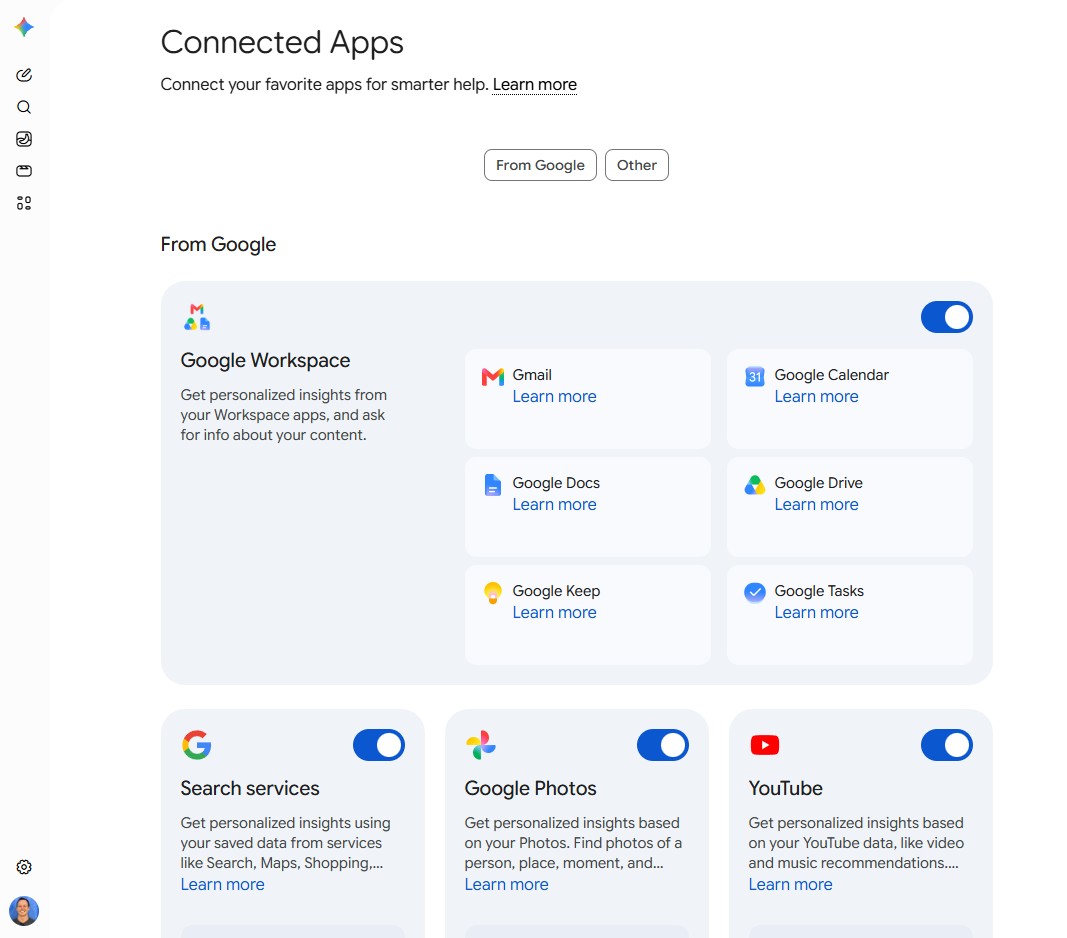Viewport: 1067px width, 938px height.
Task: Turn off the Google Workspace toggle
Action: [x=947, y=317]
